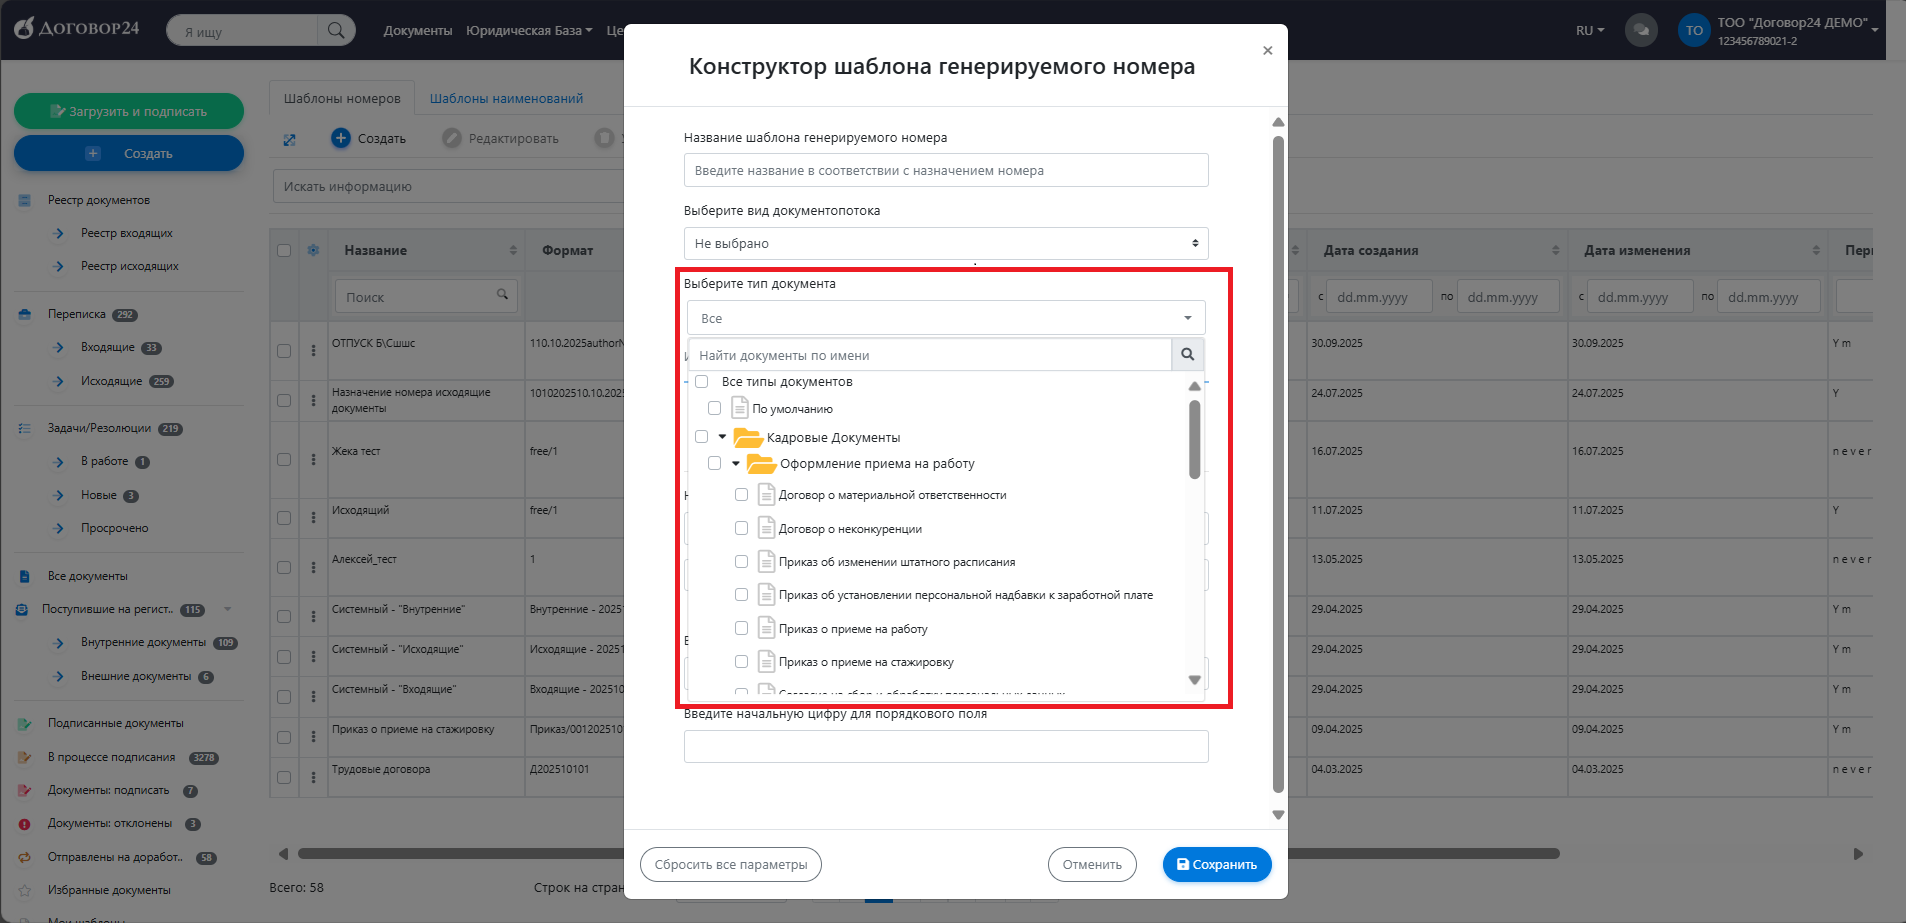Check the Все типы документов checkbox

pos(702,382)
